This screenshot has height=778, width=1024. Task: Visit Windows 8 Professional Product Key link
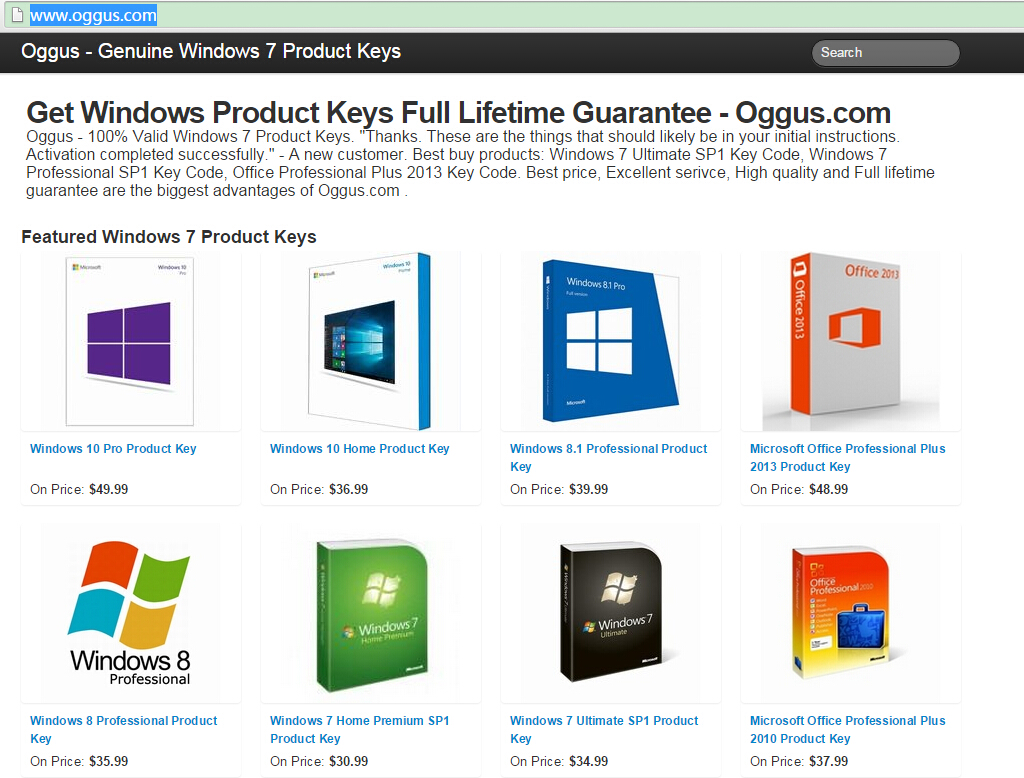[123, 729]
